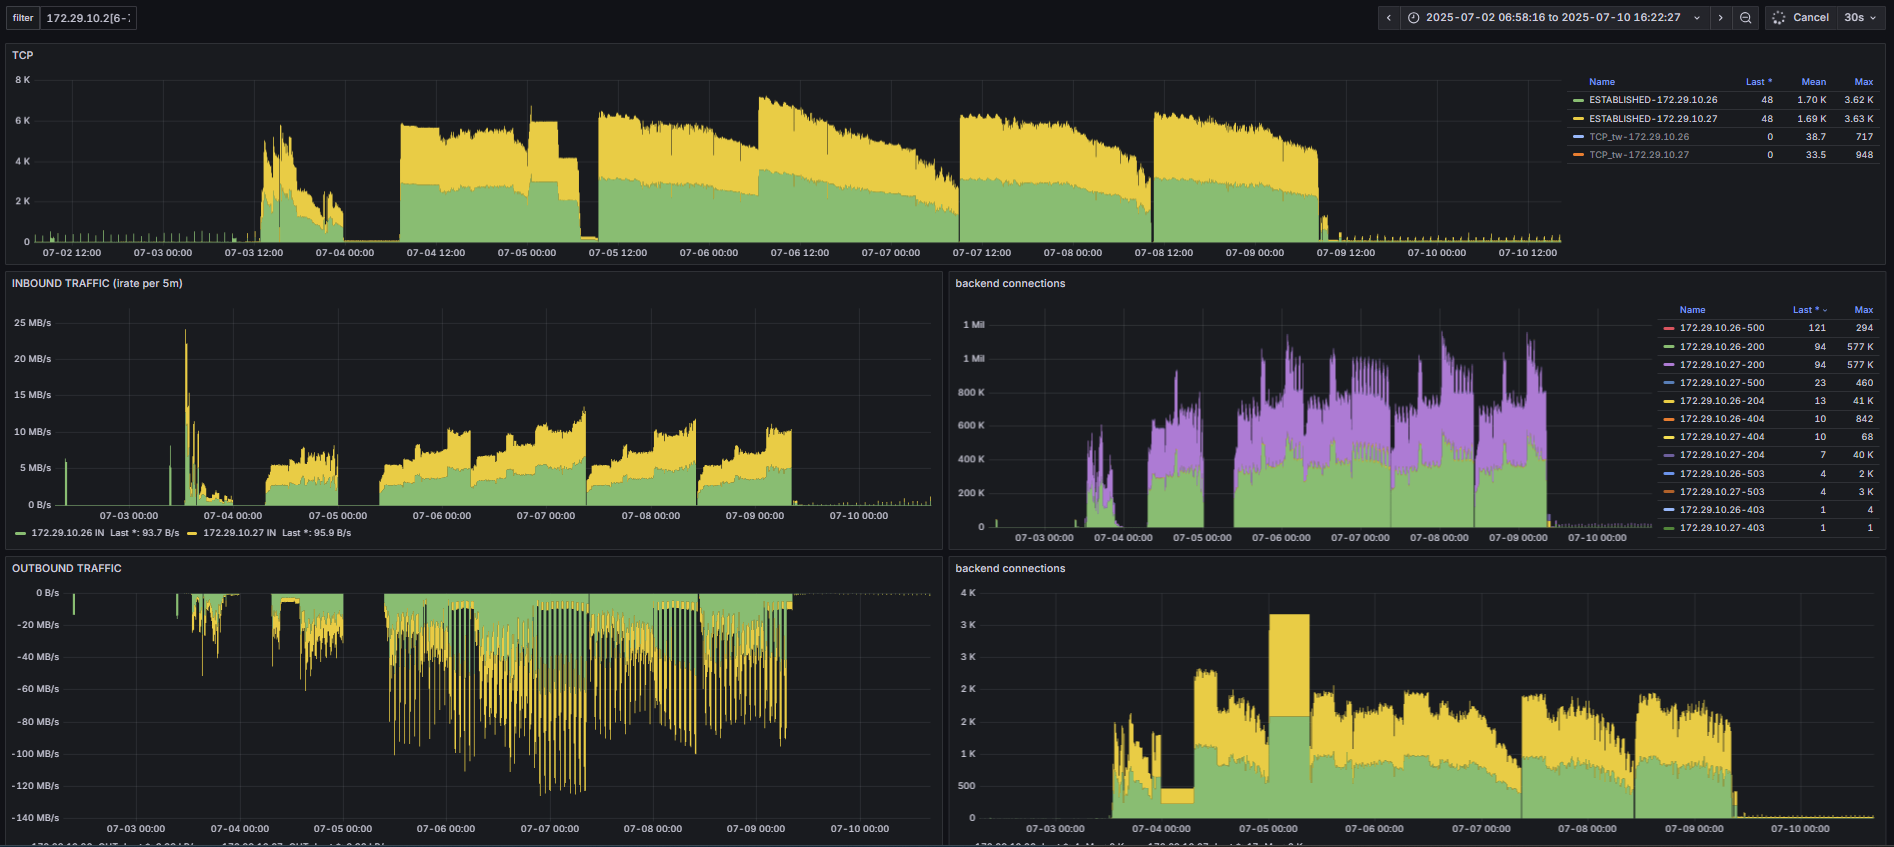Open the 30s refresh interval dropdown
This screenshot has width=1894, height=847.
pyautogui.click(x=1860, y=18)
